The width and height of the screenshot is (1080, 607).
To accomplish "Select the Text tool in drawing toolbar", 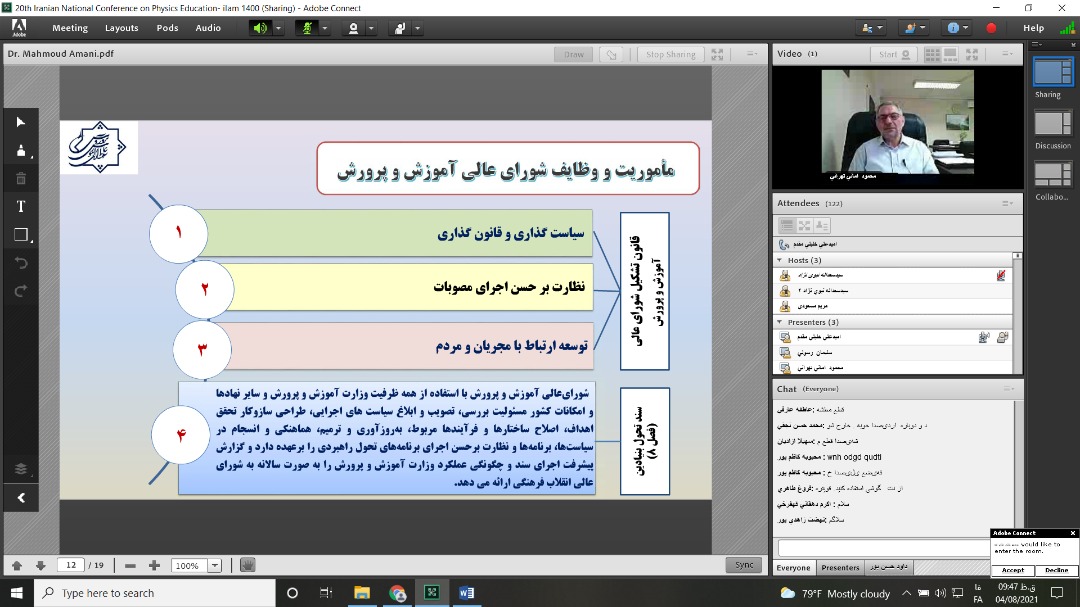I will [21, 206].
